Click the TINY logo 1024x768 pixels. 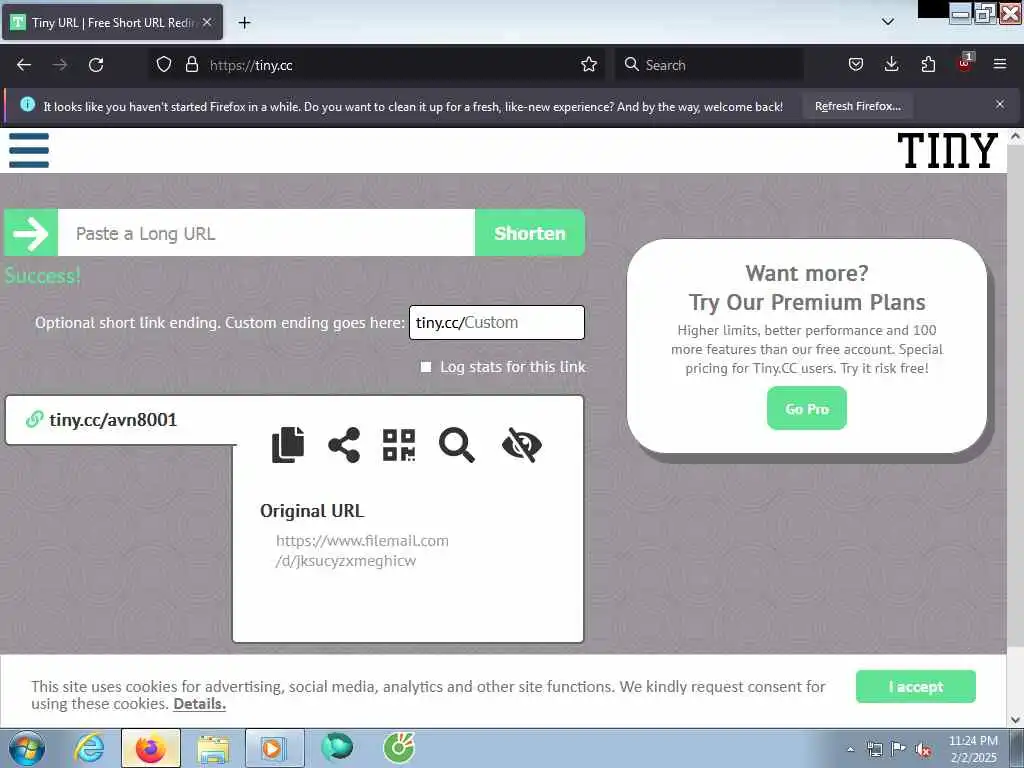click(x=947, y=150)
